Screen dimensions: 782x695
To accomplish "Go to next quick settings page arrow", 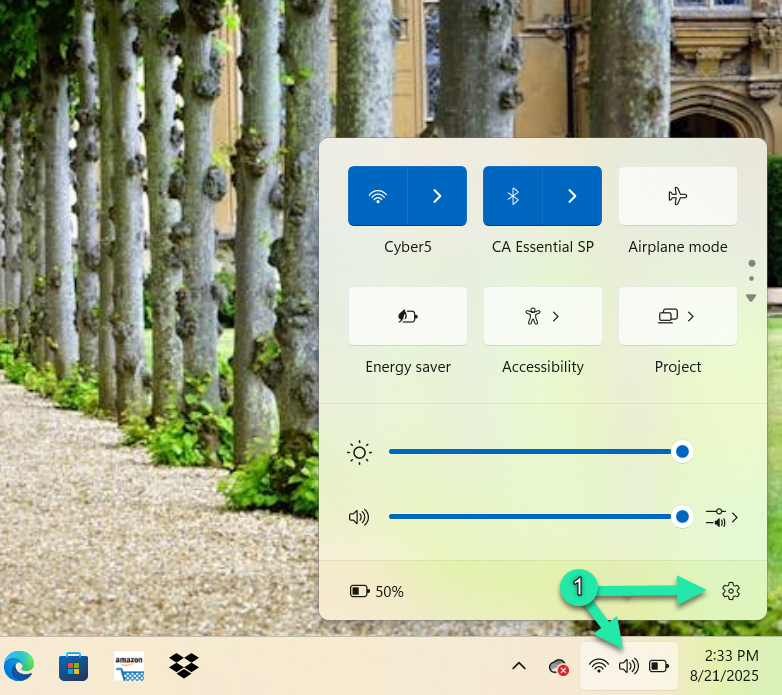I will coord(751,298).
